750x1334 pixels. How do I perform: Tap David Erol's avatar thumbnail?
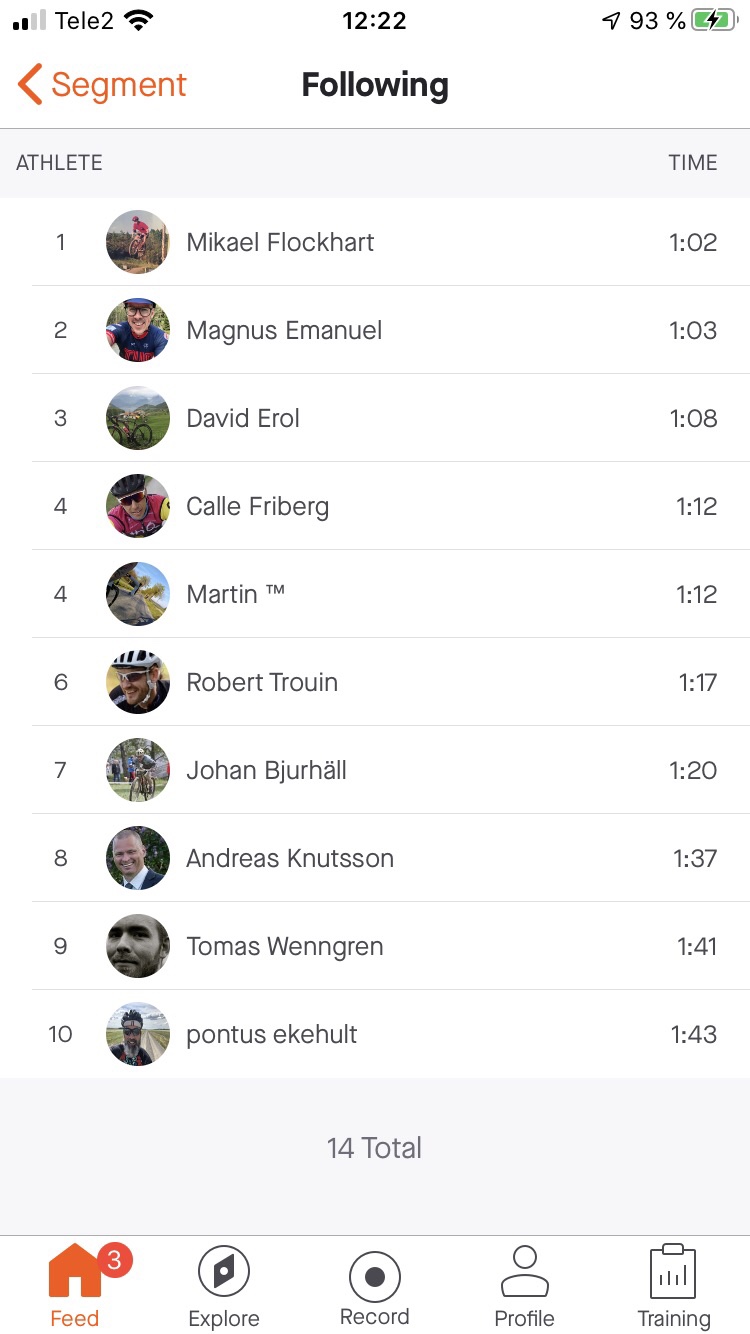pyautogui.click(x=138, y=418)
